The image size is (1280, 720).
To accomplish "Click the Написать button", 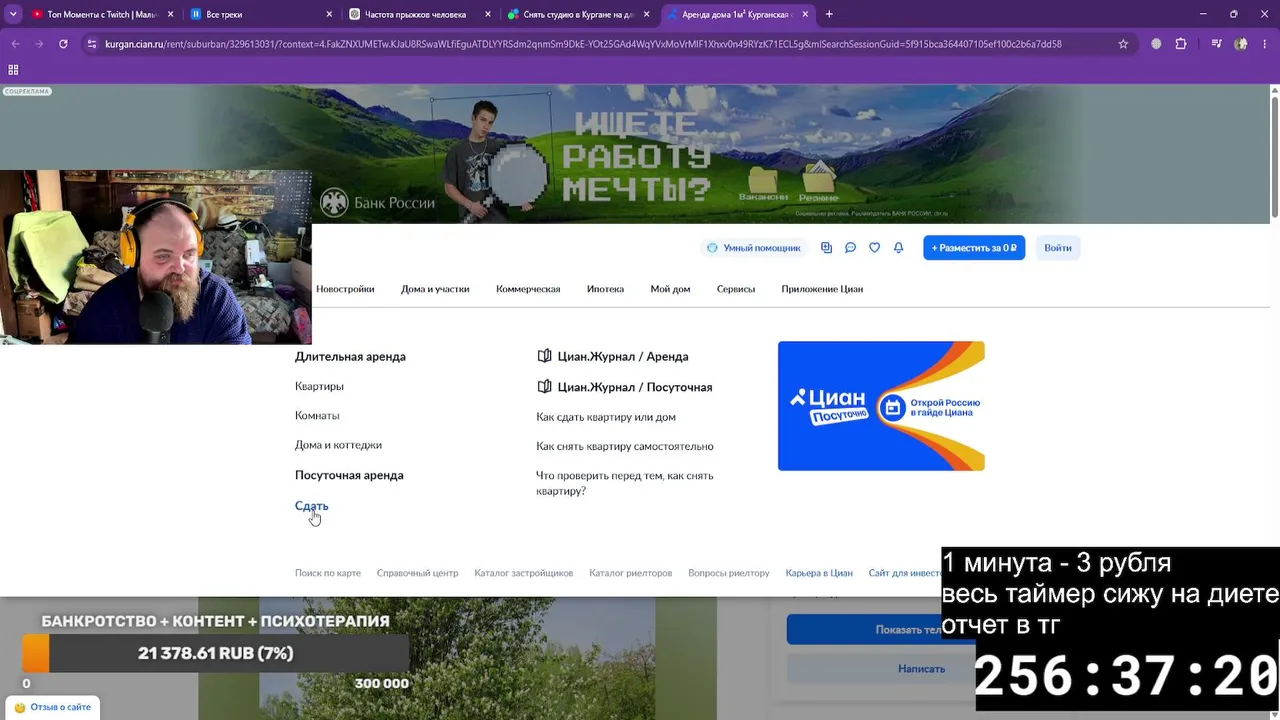I will [x=921, y=669].
